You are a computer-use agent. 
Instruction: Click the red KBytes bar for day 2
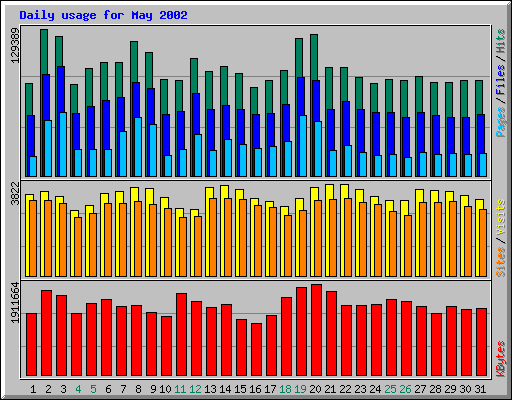pyautogui.click(x=46, y=333)
